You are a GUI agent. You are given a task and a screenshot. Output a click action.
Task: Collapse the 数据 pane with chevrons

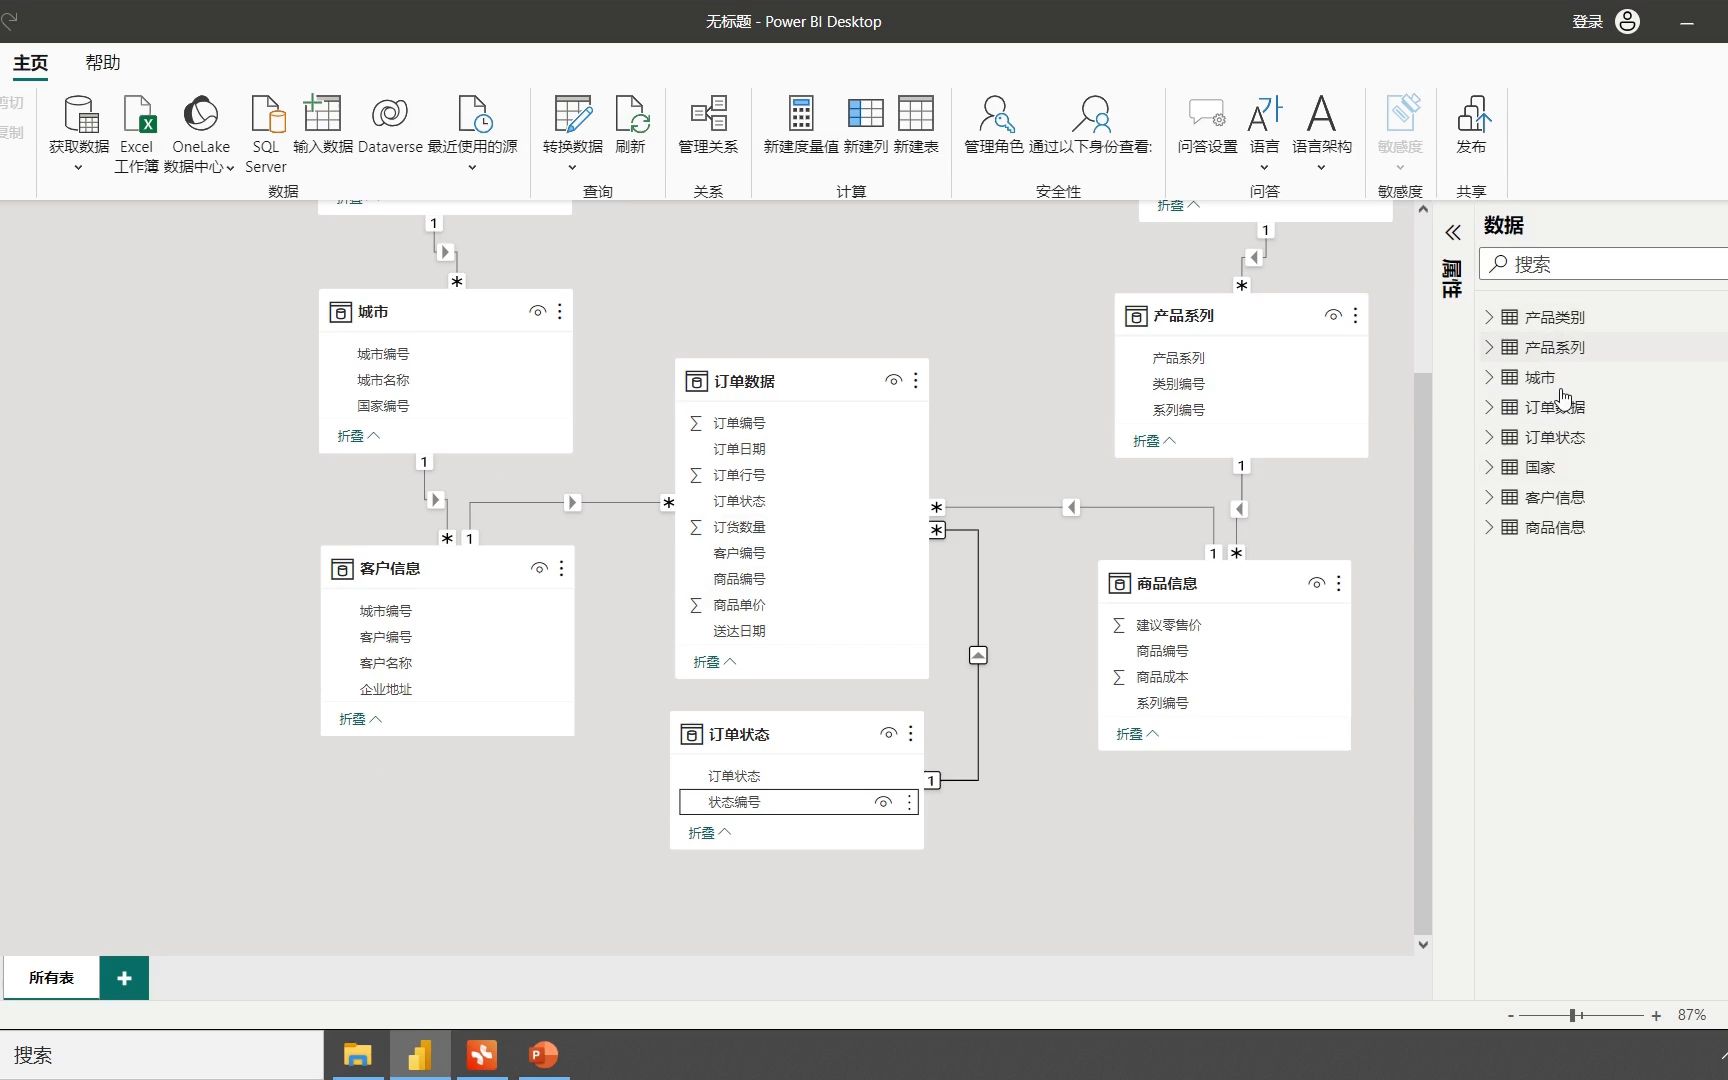[1453, 233]
